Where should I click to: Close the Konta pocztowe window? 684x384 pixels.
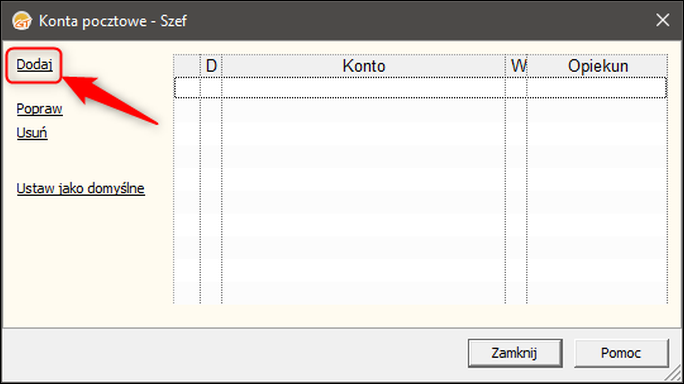663,20
